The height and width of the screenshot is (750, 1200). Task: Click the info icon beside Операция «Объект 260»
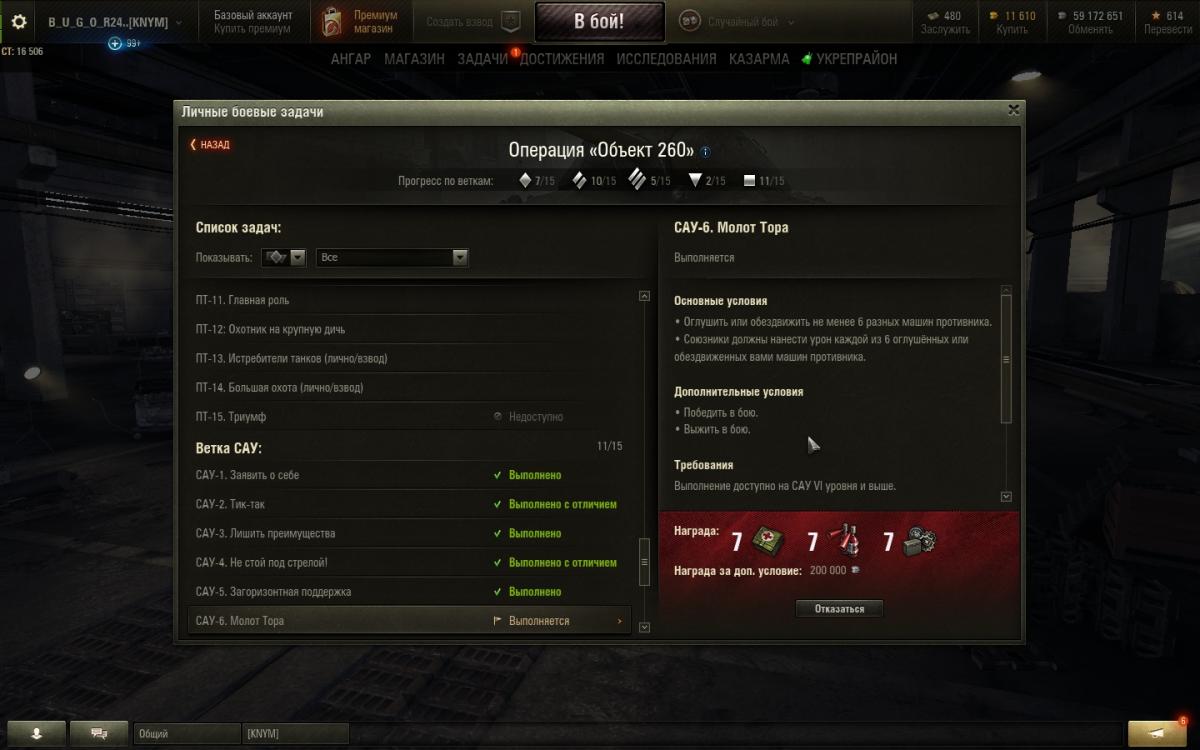705,152
